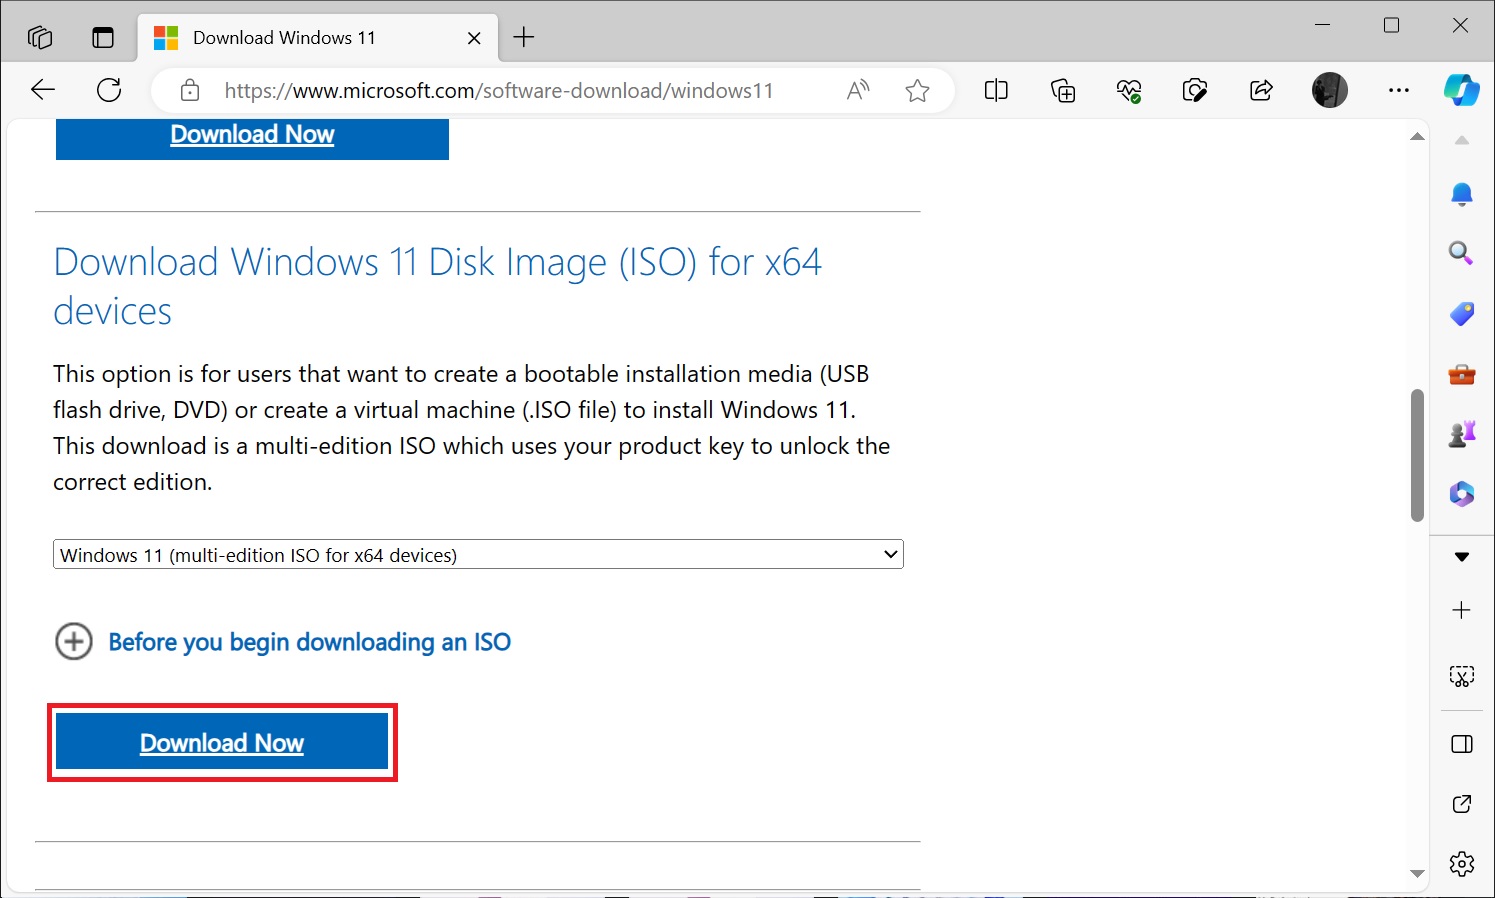Open Copilot in Edge
1495x898 pixels.
[x=1461, y=90]
